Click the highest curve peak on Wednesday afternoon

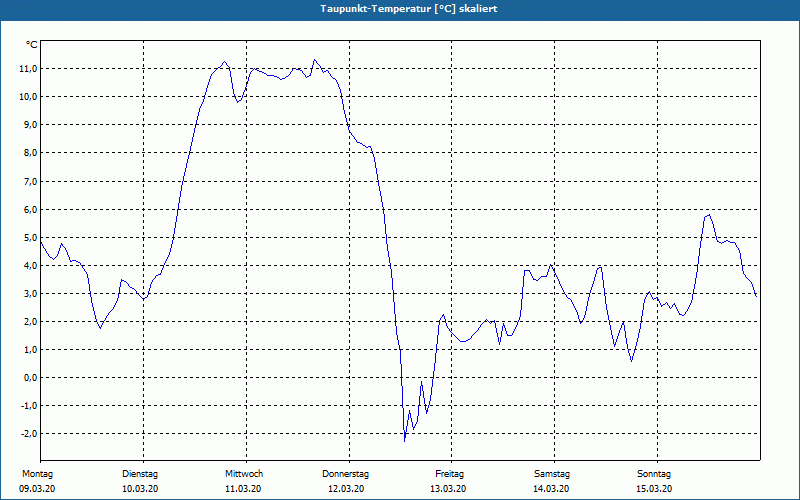click(x=314, y=60)
